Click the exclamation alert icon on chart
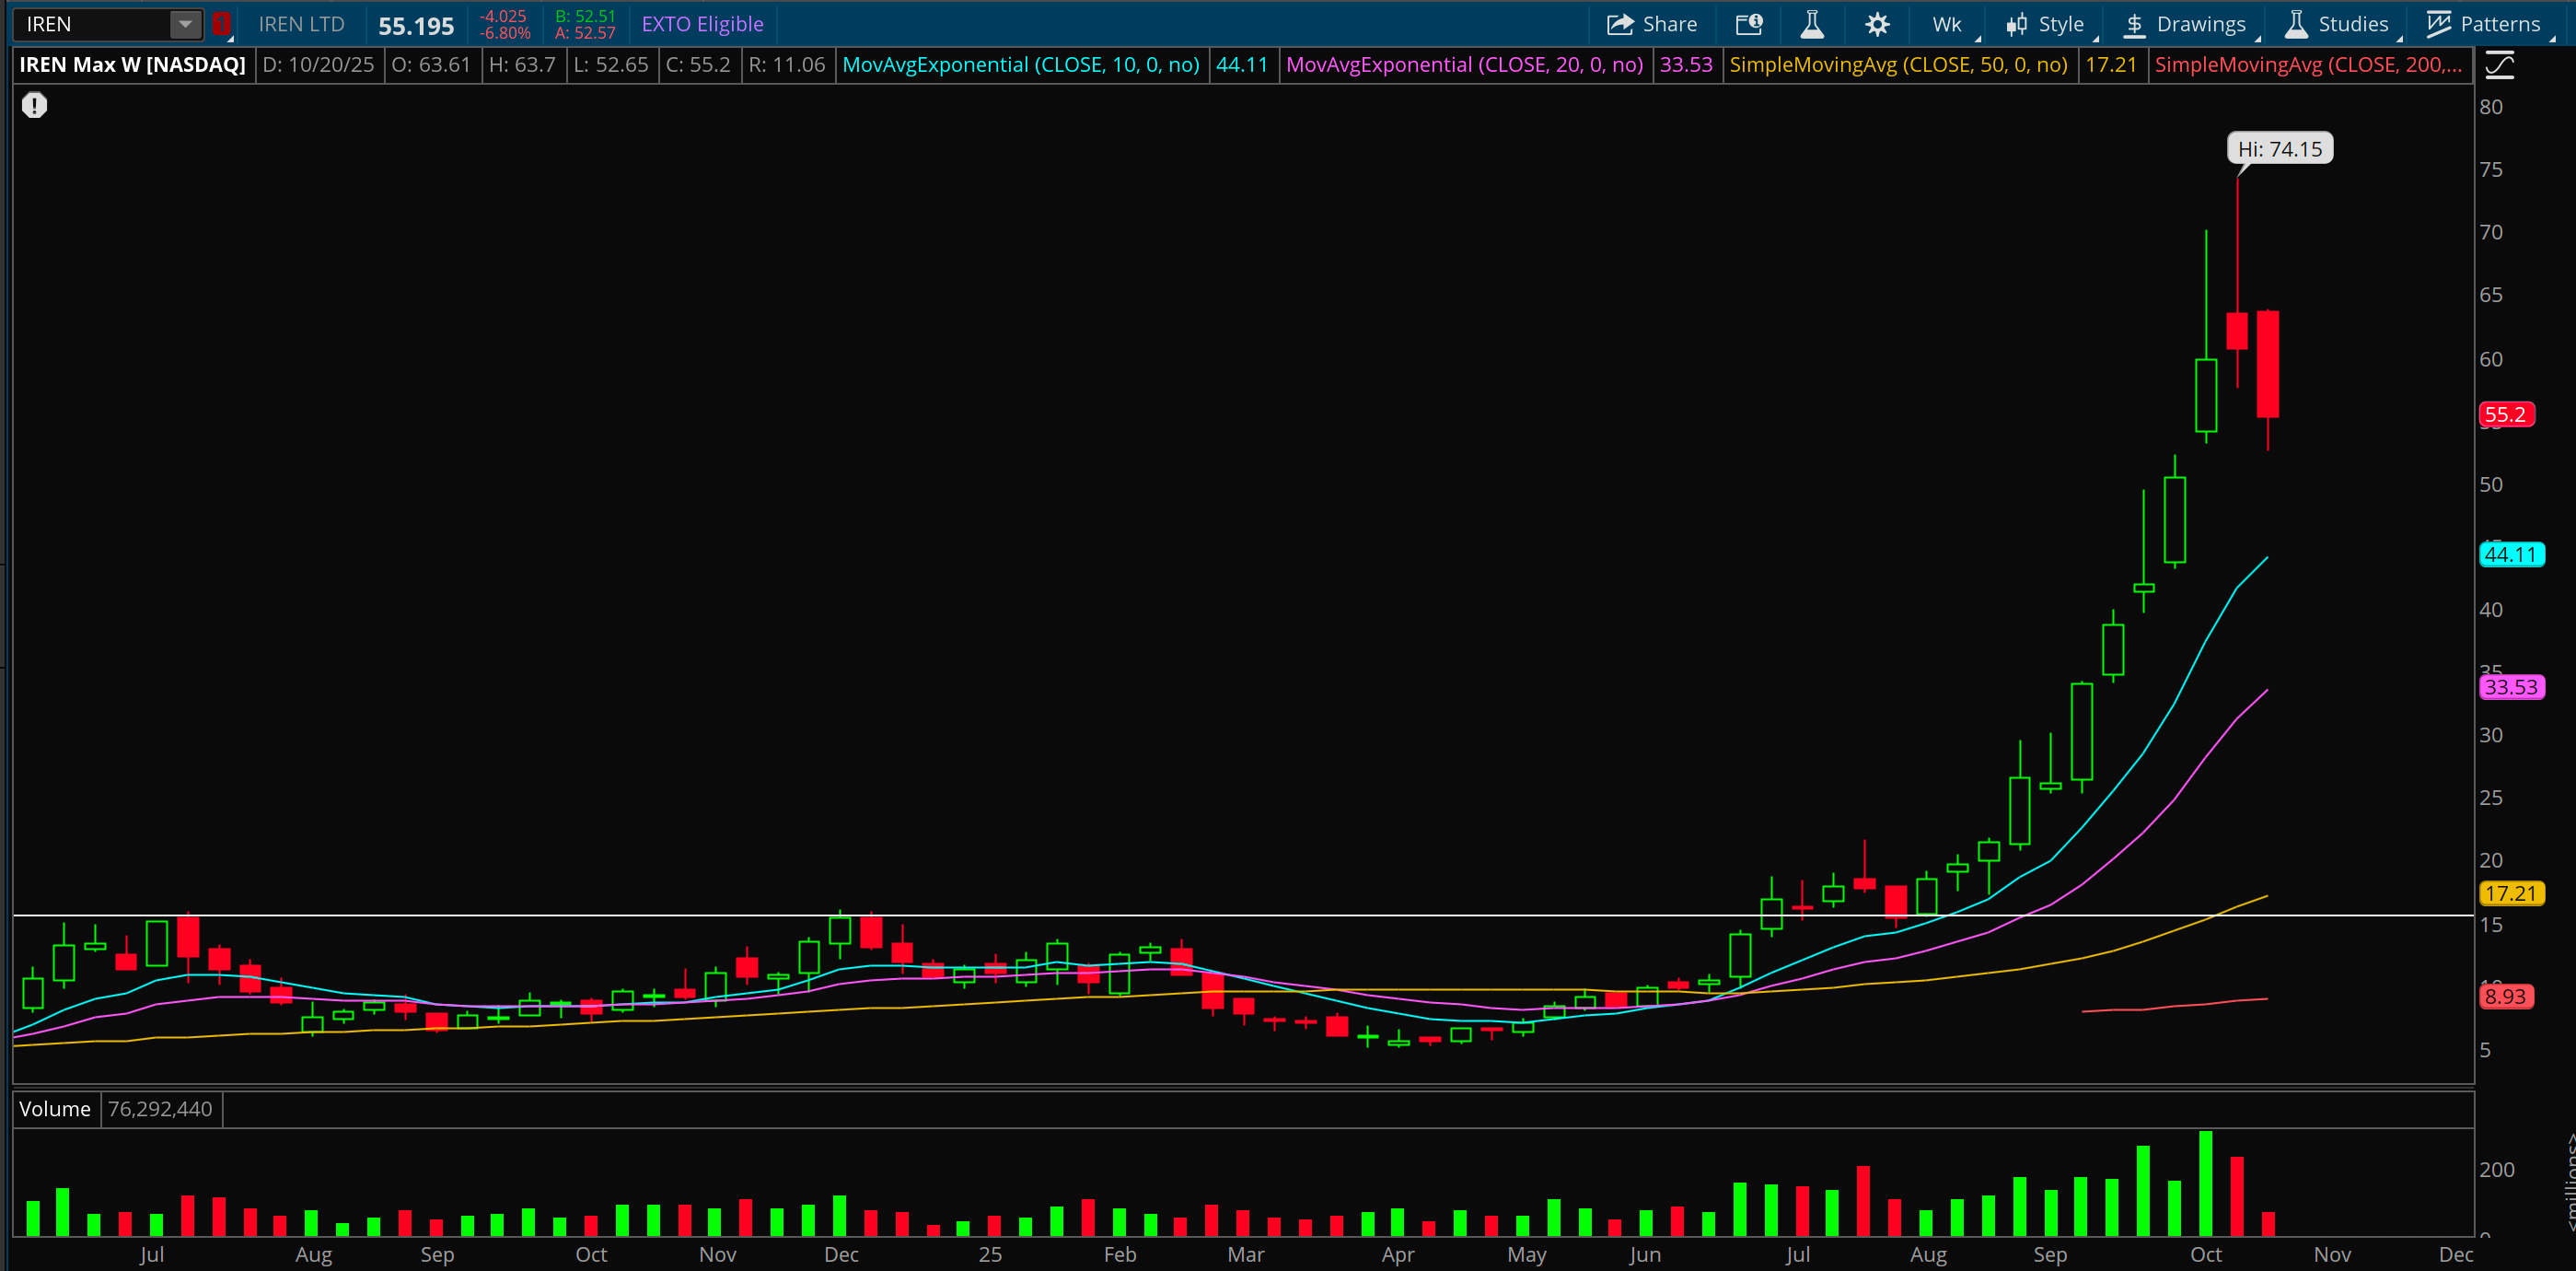The height and width of the screenshot is (1271, 2576). pos(35,105)
